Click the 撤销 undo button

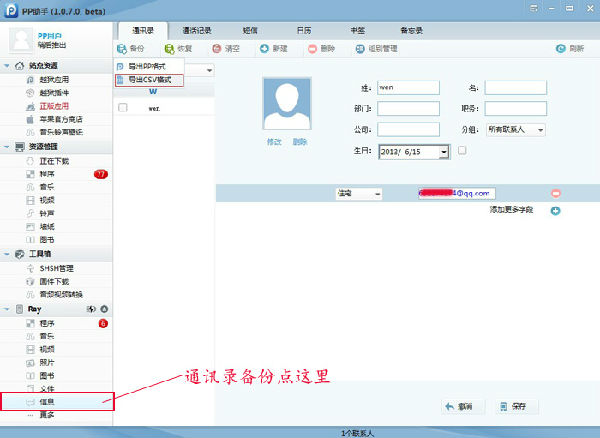click(x=463, y=407)
